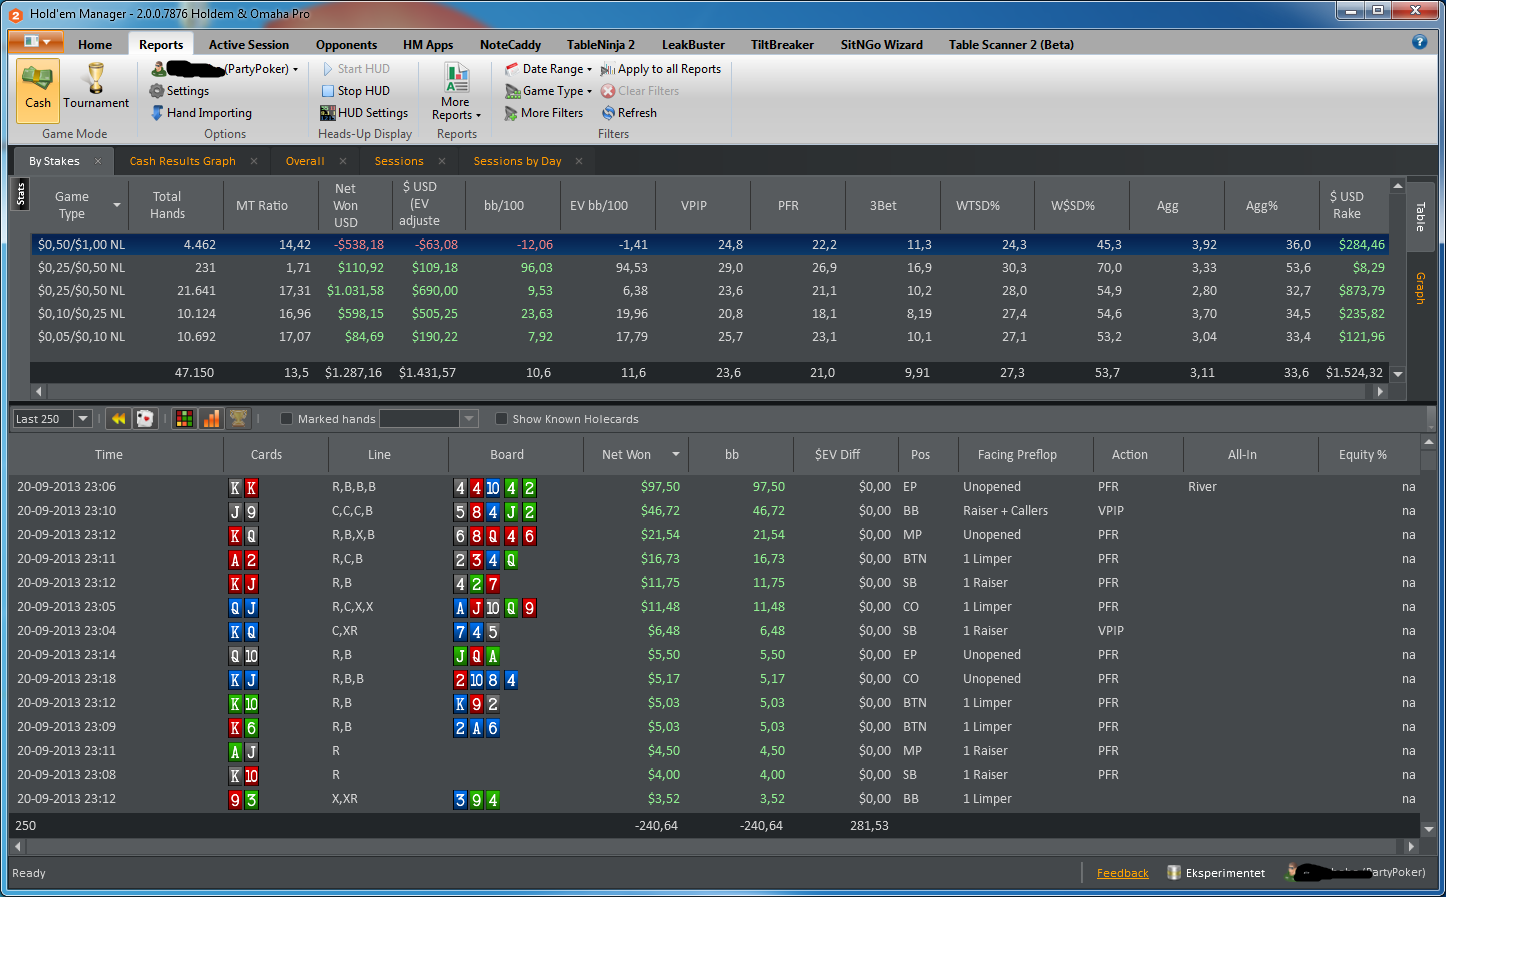Open Game Type column filter arrow
Screen dimensions: 1536x960
117,205
